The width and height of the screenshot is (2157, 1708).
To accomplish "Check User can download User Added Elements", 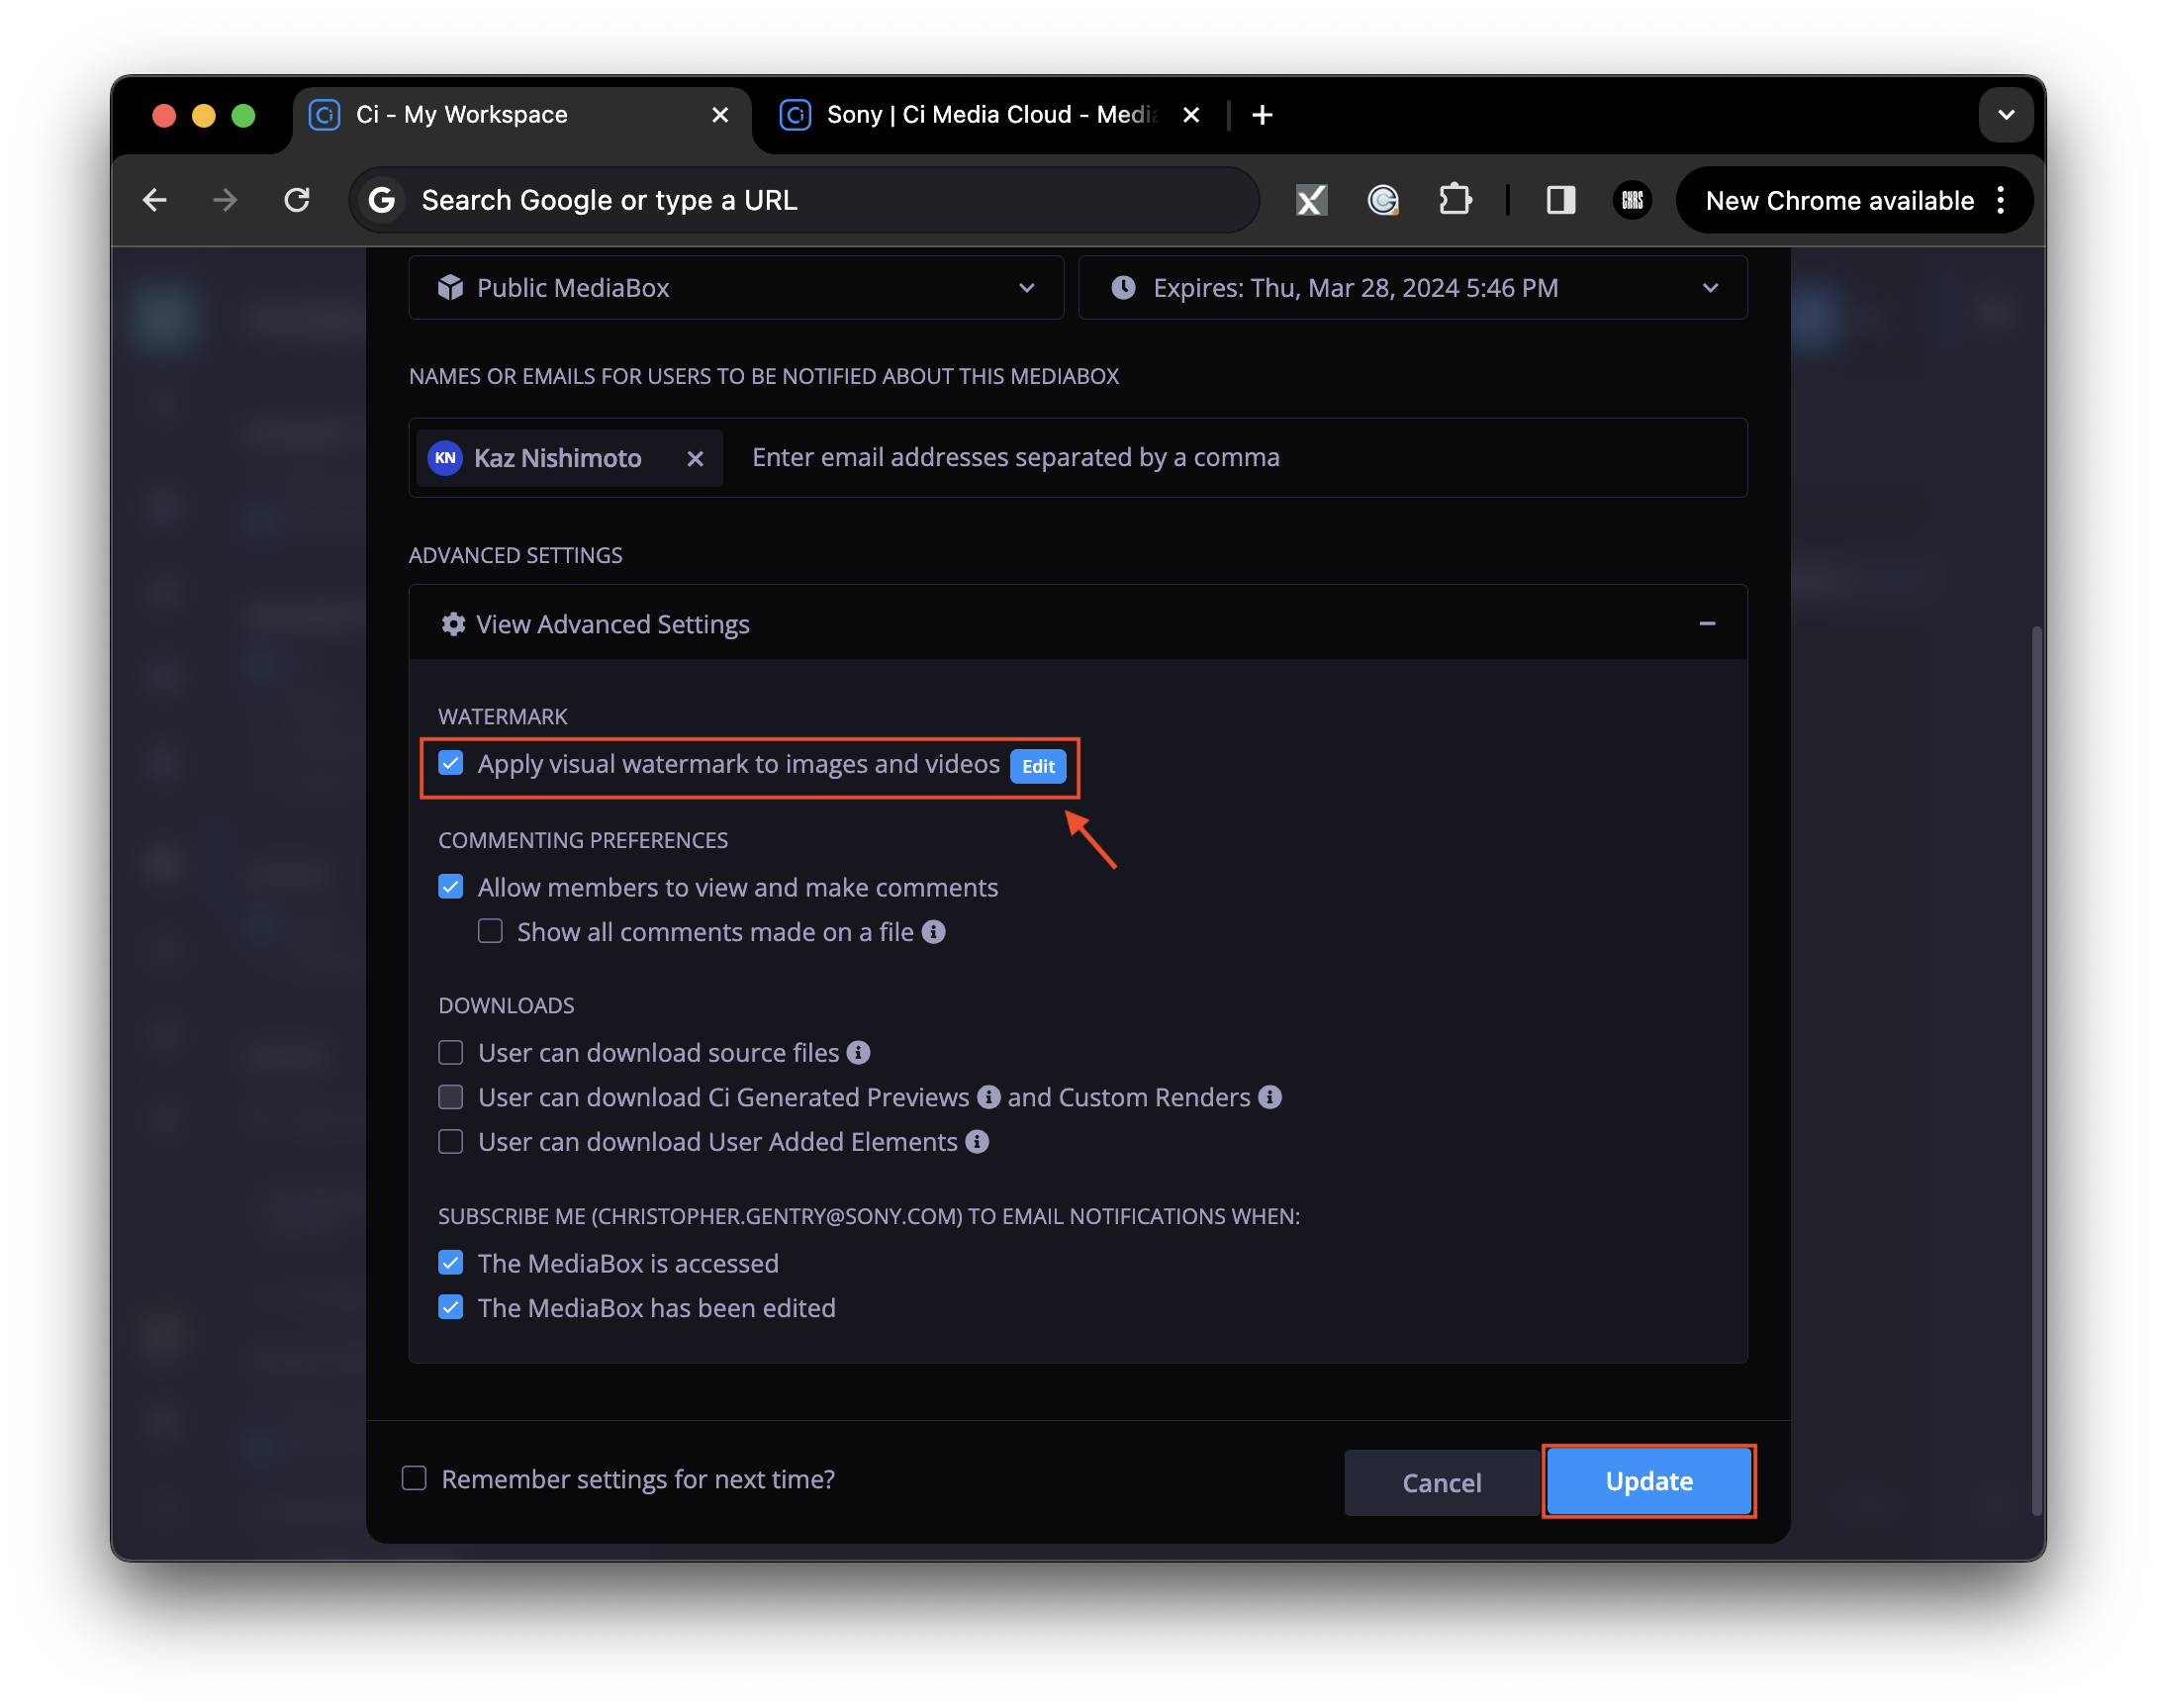I will point(451,1141).
